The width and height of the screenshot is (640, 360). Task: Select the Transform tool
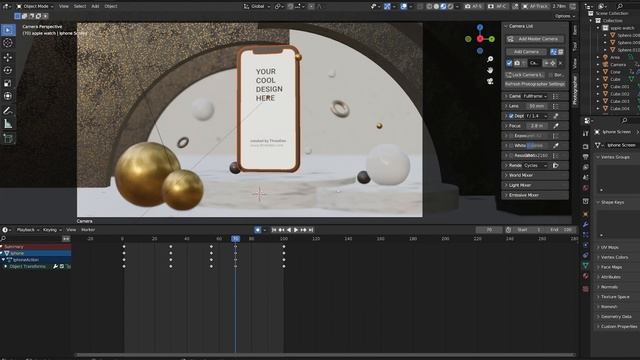8,96
